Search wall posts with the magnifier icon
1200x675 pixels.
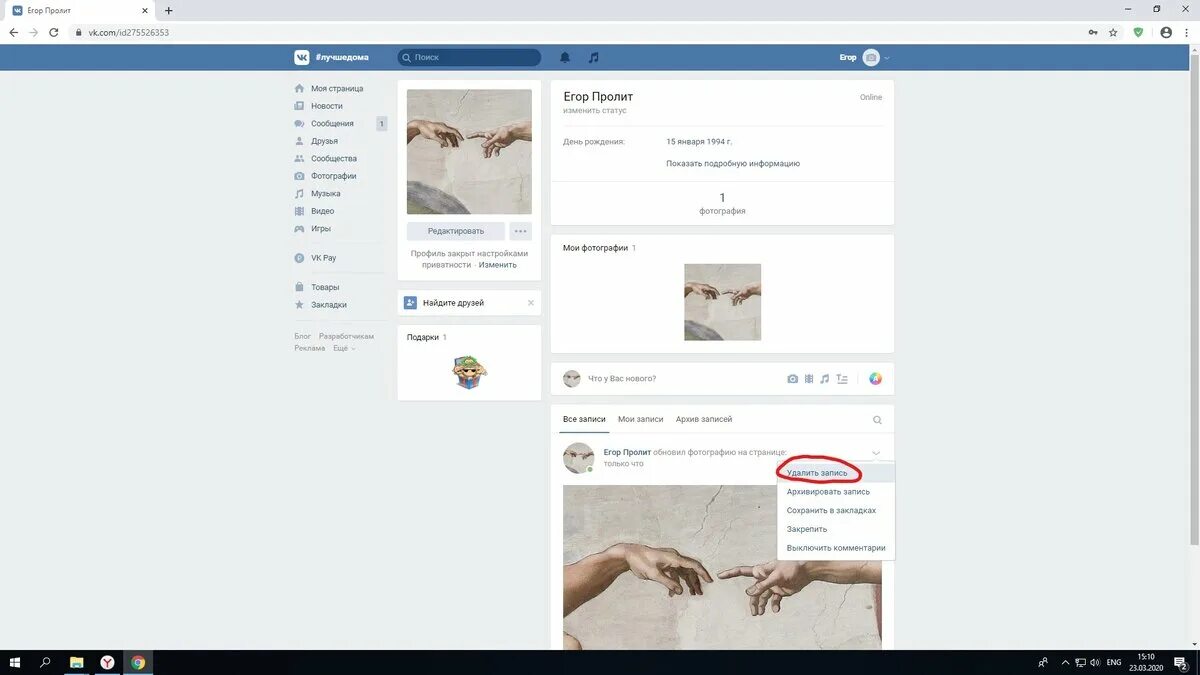click(x=878, y=421)
